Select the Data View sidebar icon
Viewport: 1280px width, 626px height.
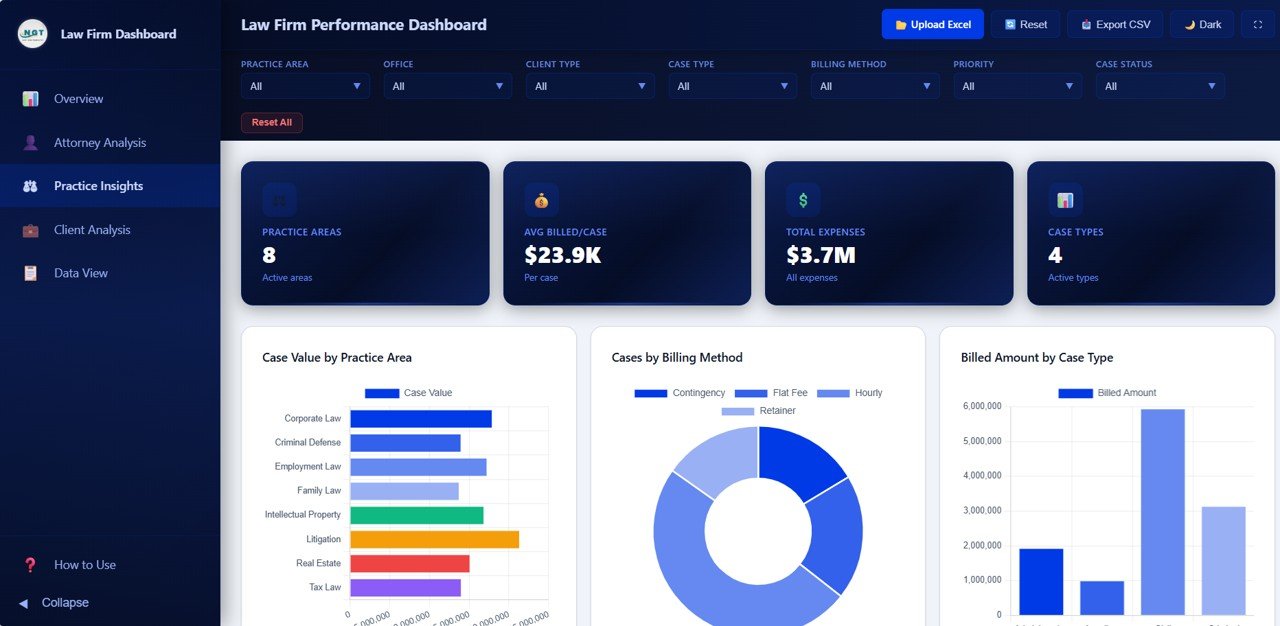[x=32, y=272]
